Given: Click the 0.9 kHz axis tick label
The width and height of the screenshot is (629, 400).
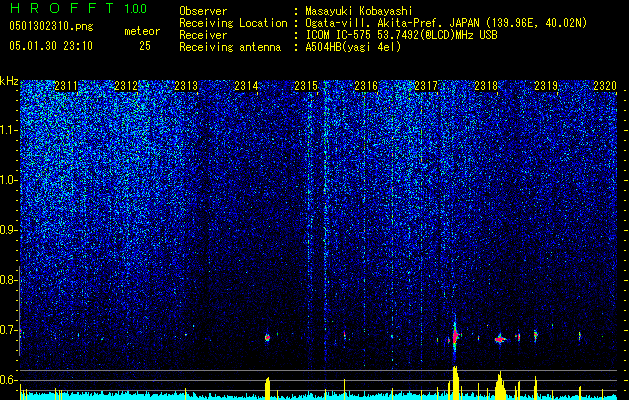Looking at the screenshot, I should click(x=9, y=230).
